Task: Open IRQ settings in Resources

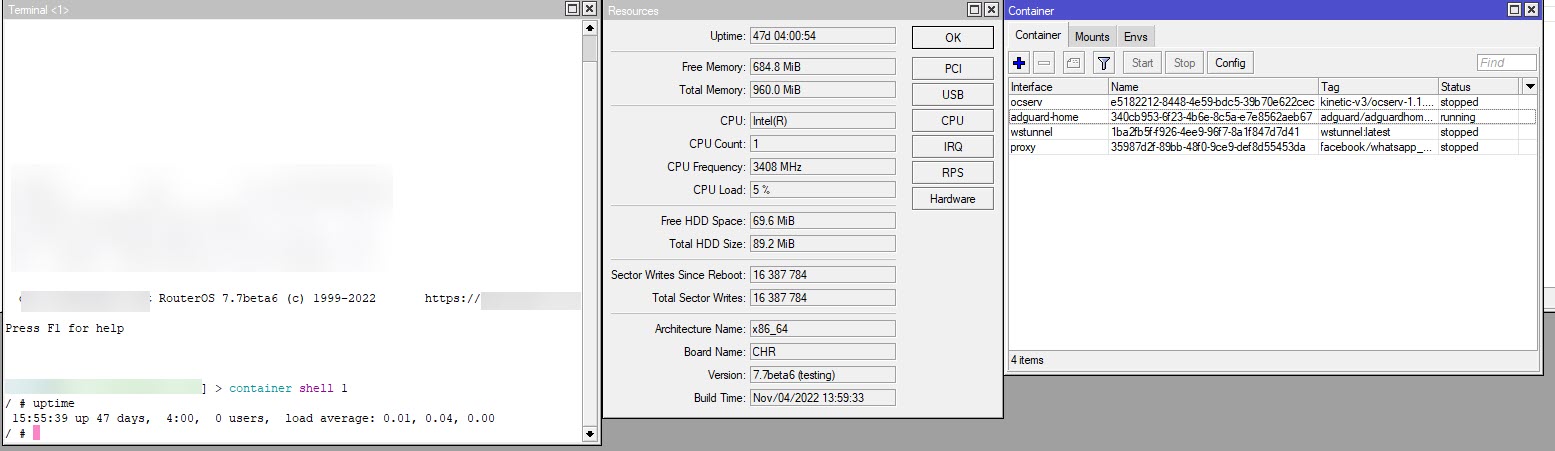Action: pos(953,147)
